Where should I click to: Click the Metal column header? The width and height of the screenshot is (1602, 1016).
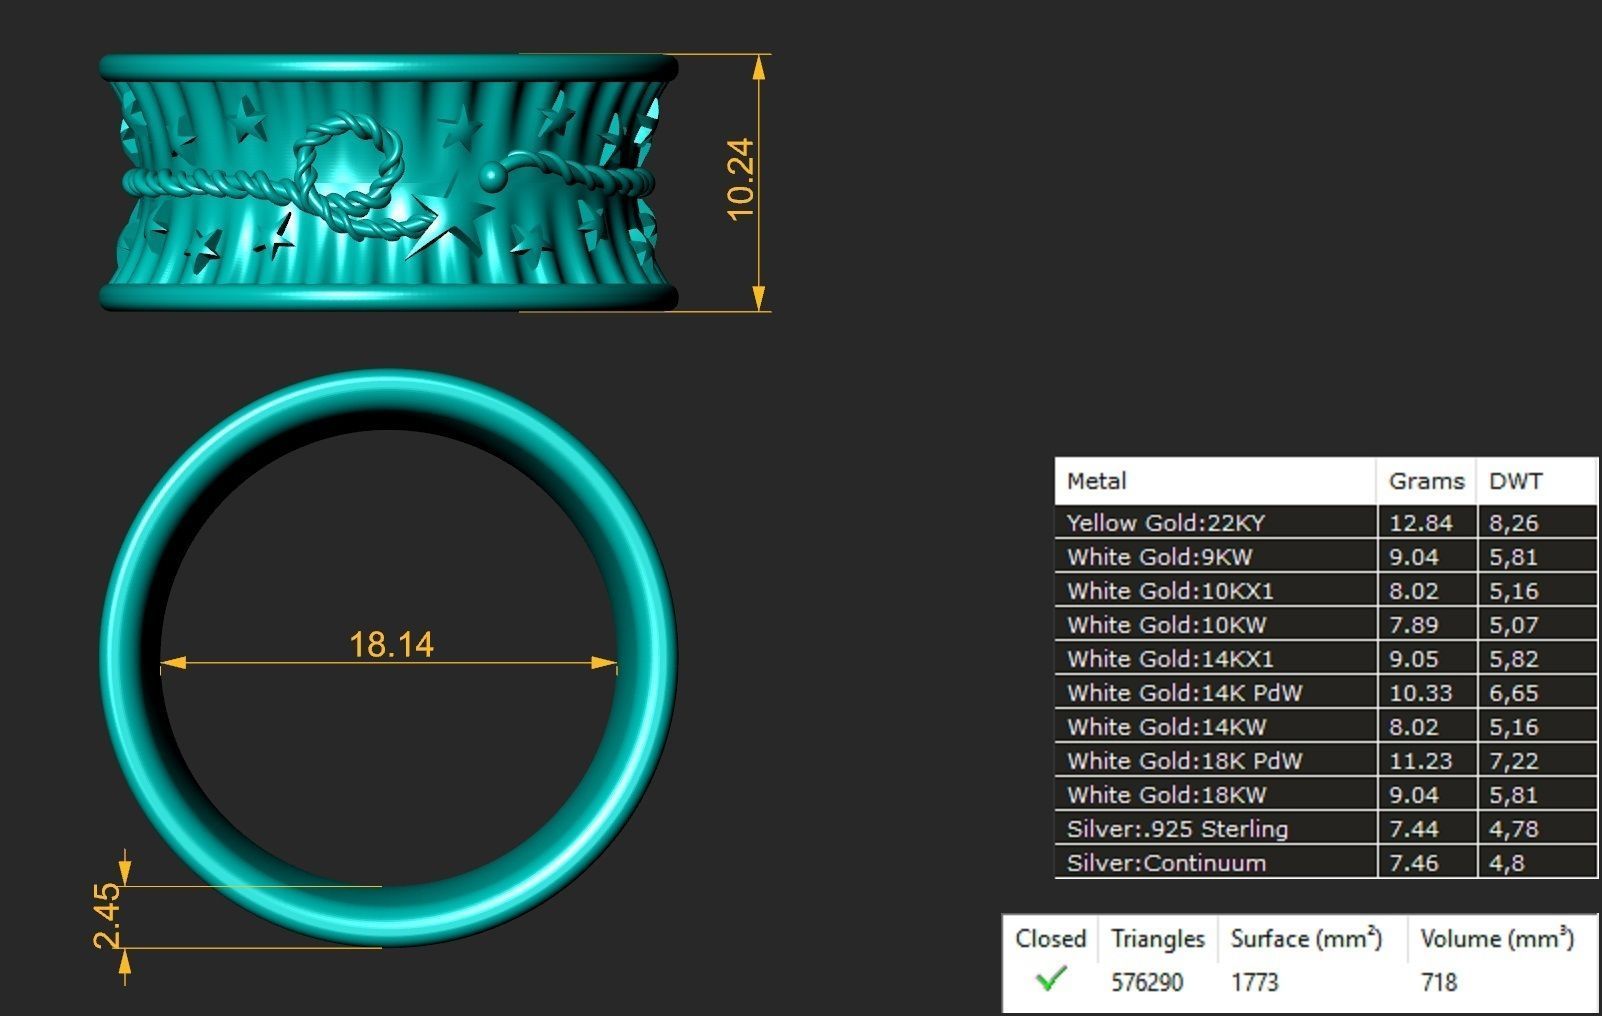pyautogui.click(x=1096, y=481)
